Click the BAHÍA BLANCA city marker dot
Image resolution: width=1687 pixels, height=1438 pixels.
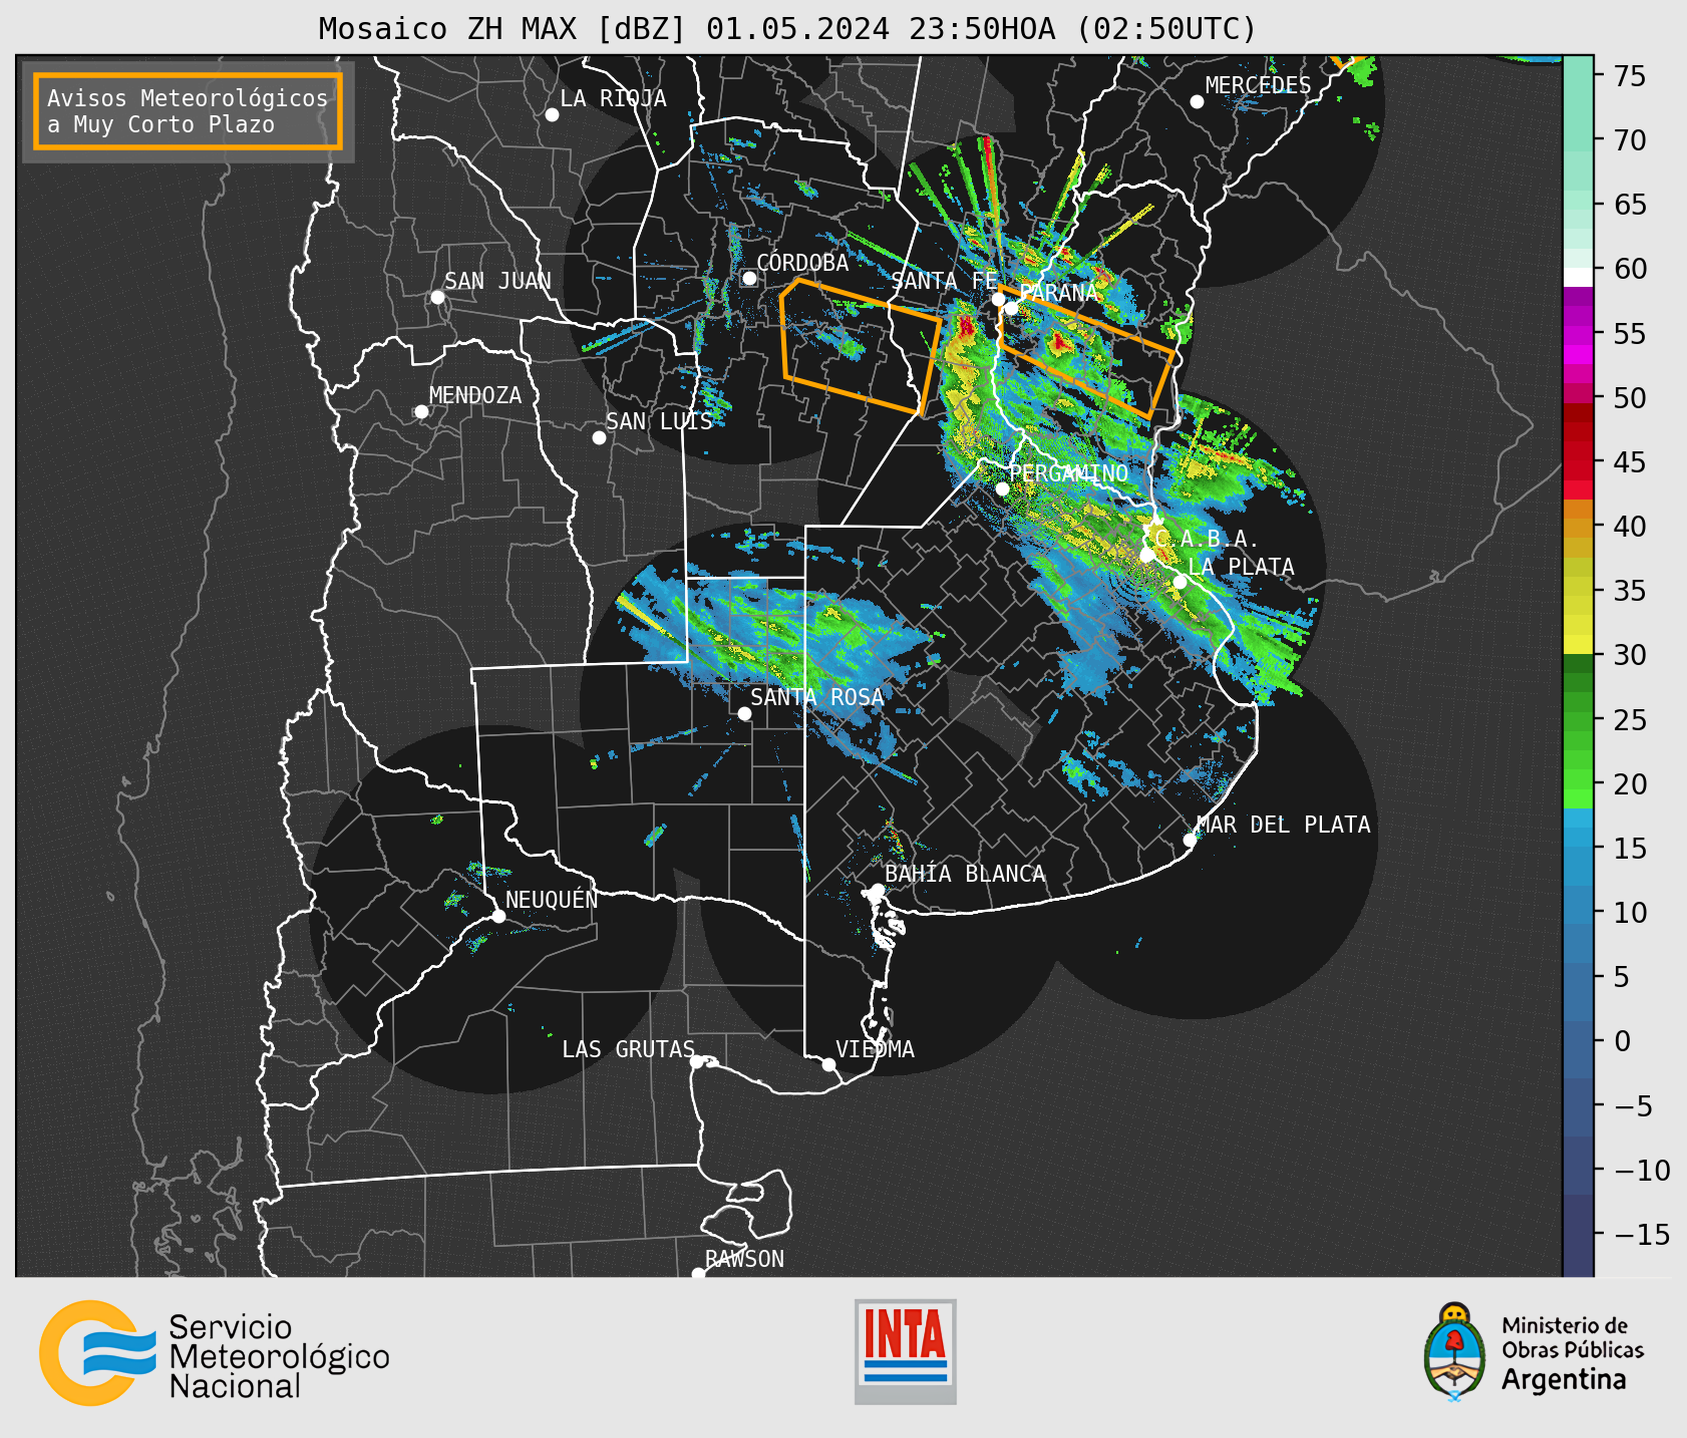[x=877, y=890]
